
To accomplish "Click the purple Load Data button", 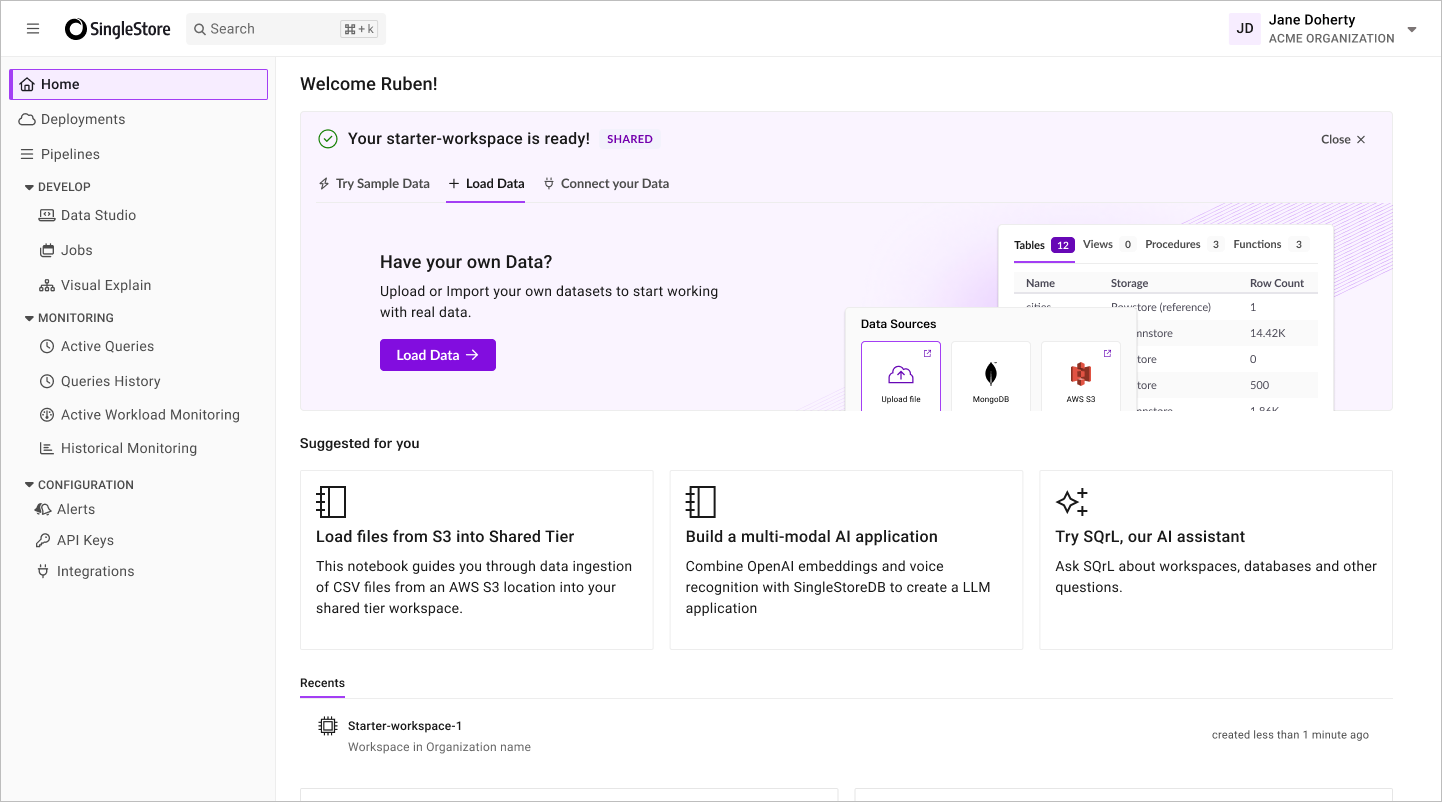I will [438, 355].
